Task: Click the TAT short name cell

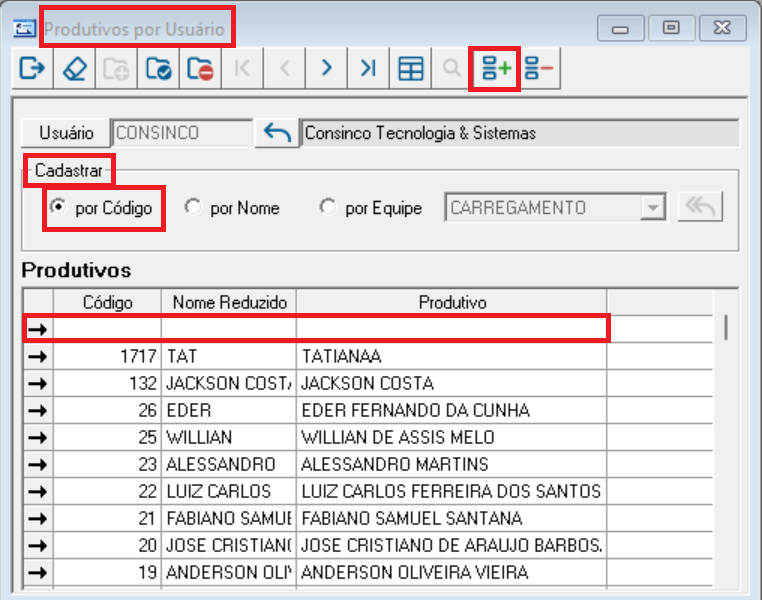Action: [x=229, y=357]
